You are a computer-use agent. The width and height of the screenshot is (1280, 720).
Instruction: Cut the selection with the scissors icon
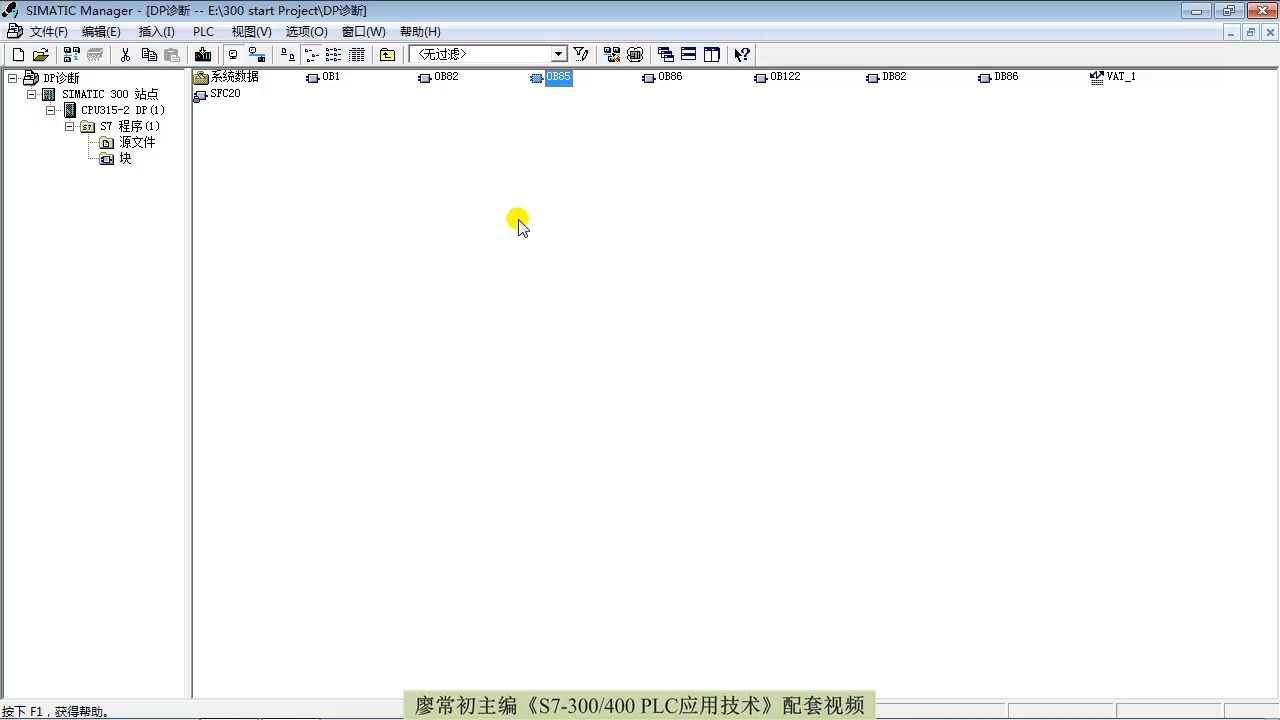pos(126,55)
